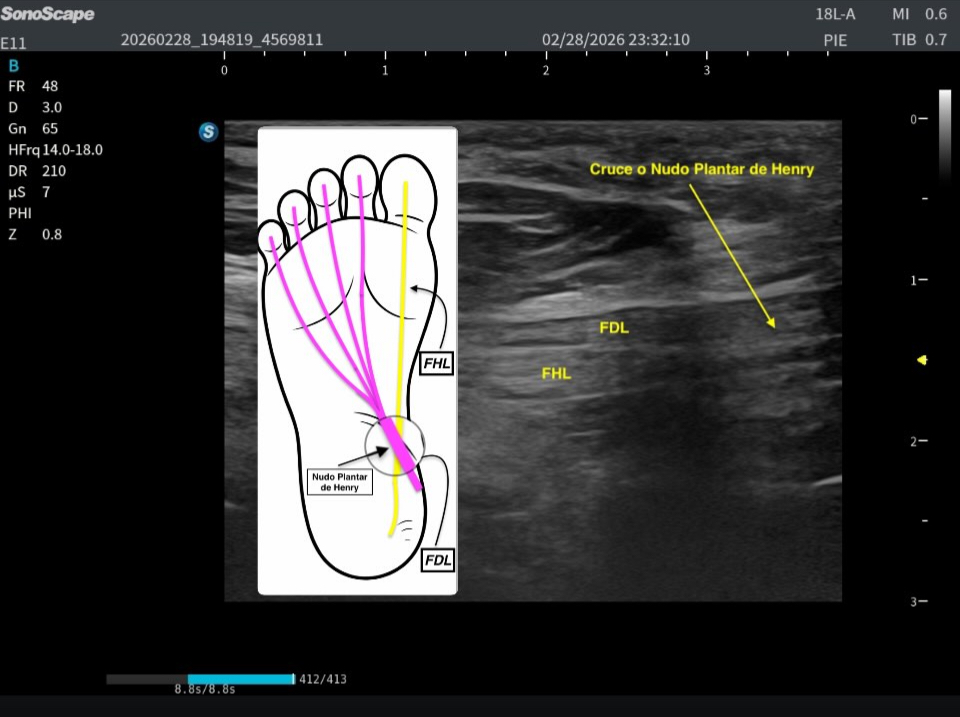Select the DR 210 dynamic range parameter
The image size is (960, 717).
37,171
